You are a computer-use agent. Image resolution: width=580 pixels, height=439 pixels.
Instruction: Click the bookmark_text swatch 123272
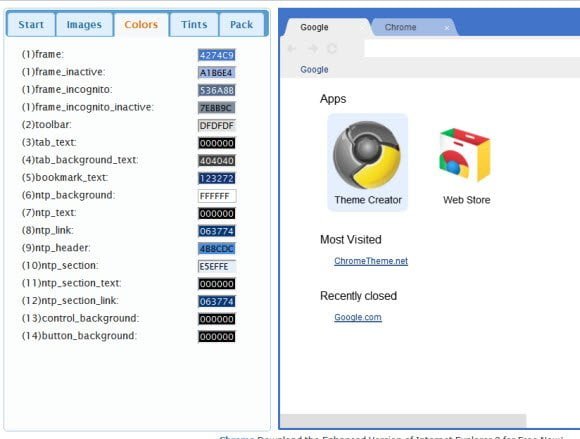[217, 178]
